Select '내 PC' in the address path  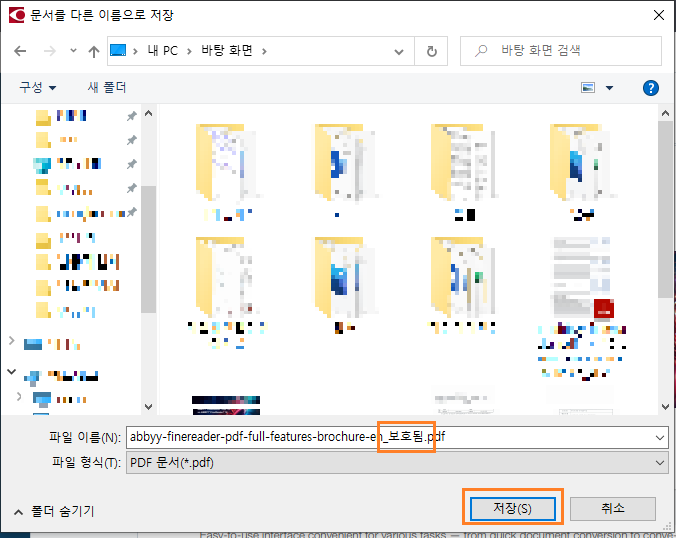[163, 51]
